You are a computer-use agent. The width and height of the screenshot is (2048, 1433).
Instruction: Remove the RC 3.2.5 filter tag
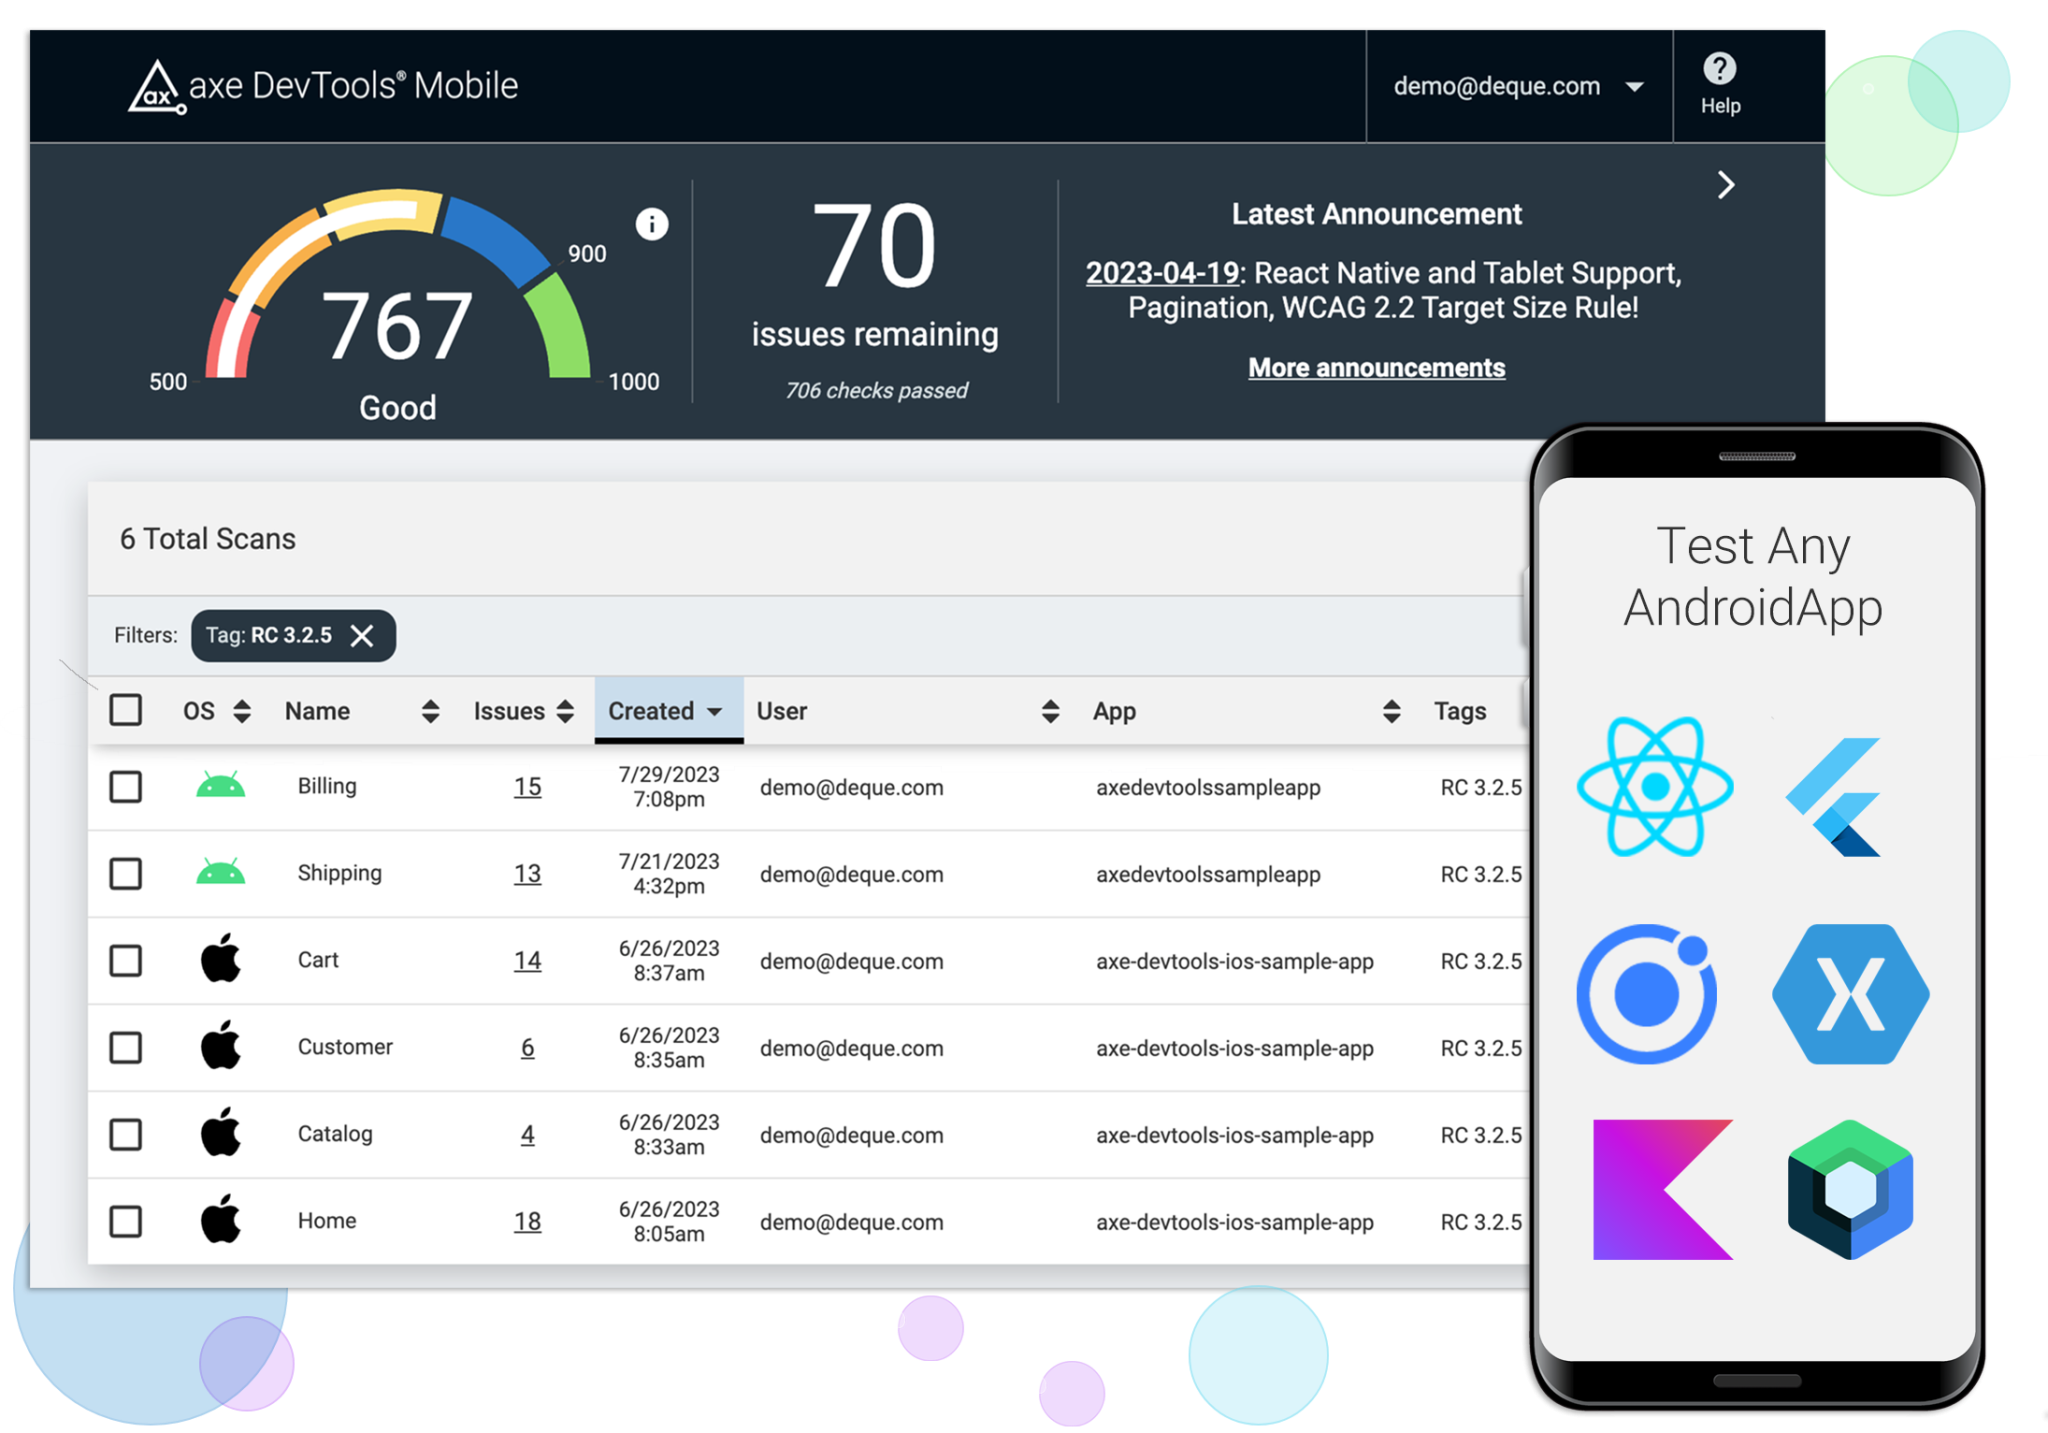click(362, 635)
